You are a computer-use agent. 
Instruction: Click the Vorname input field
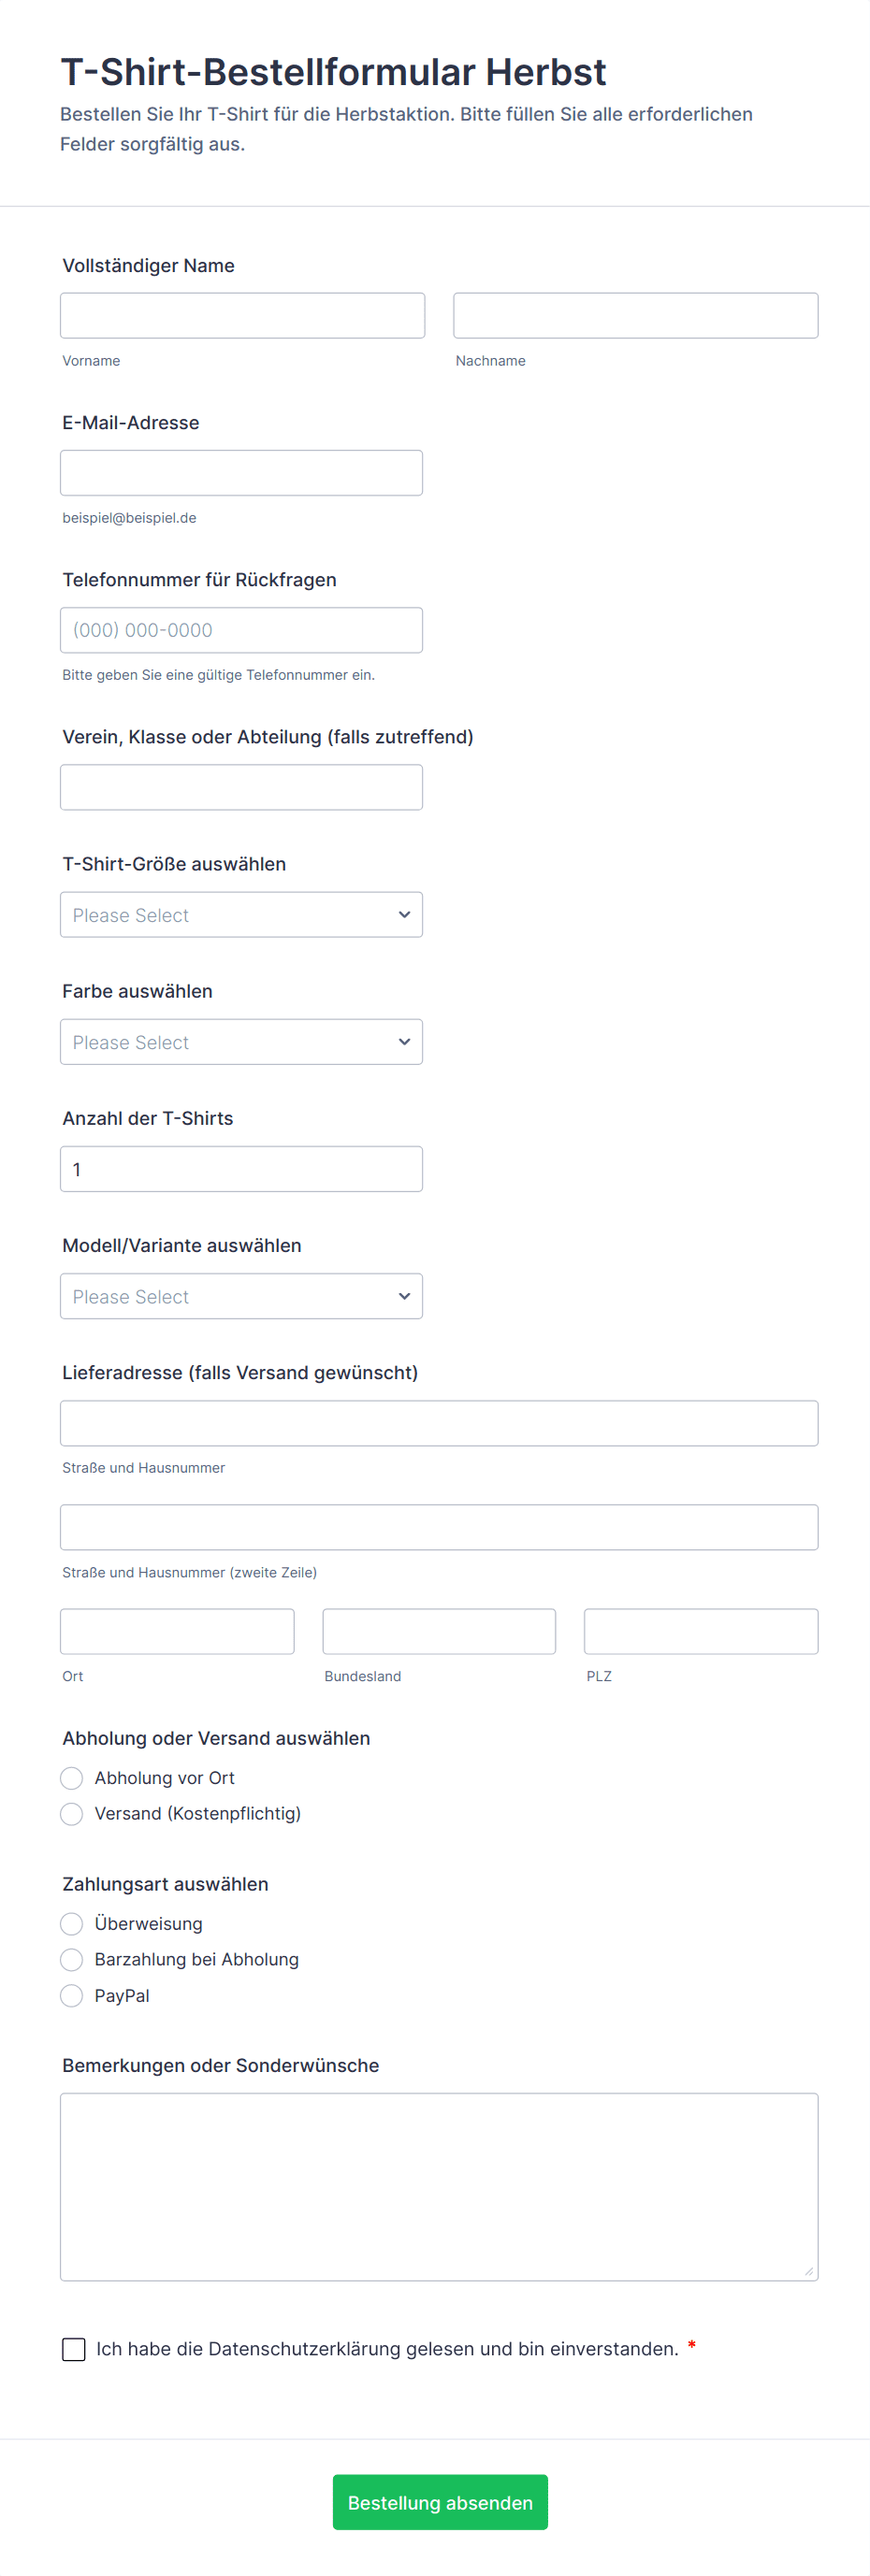(242, 316)
